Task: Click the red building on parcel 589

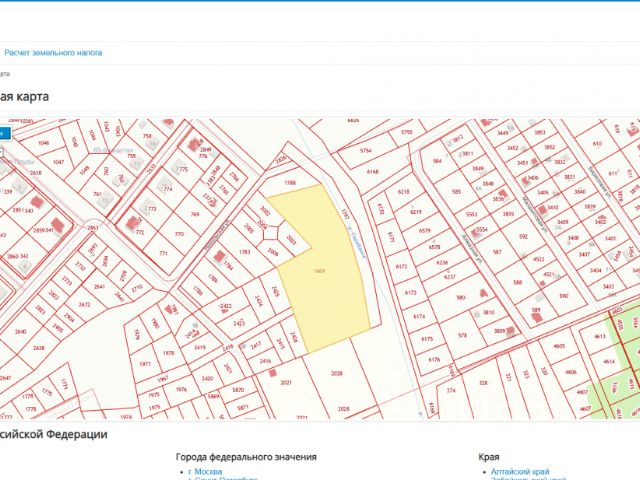Action: click(x=536, y=318)
